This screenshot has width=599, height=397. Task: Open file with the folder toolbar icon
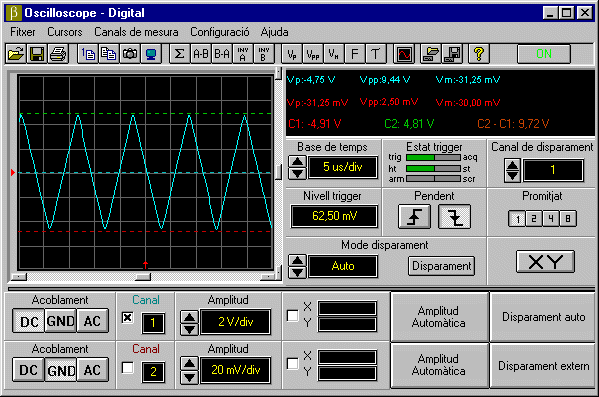pyautogui.click(x=15, y=54)
